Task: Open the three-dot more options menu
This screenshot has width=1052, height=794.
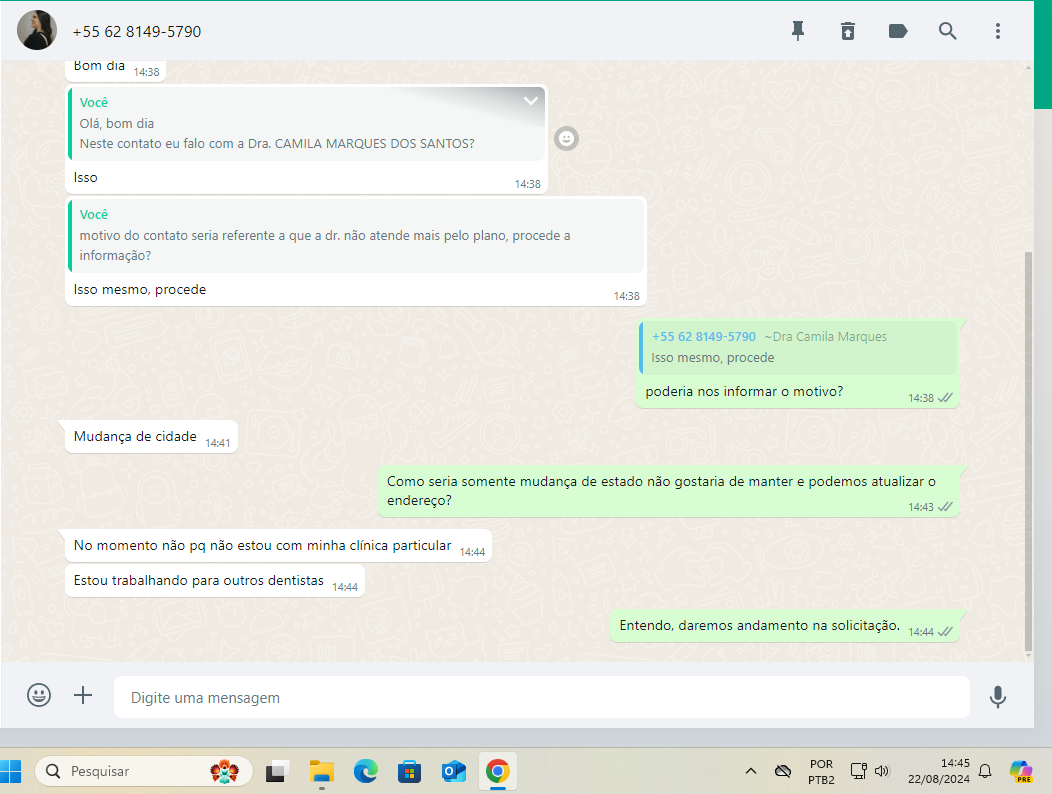Action: [x=997, y=31]
